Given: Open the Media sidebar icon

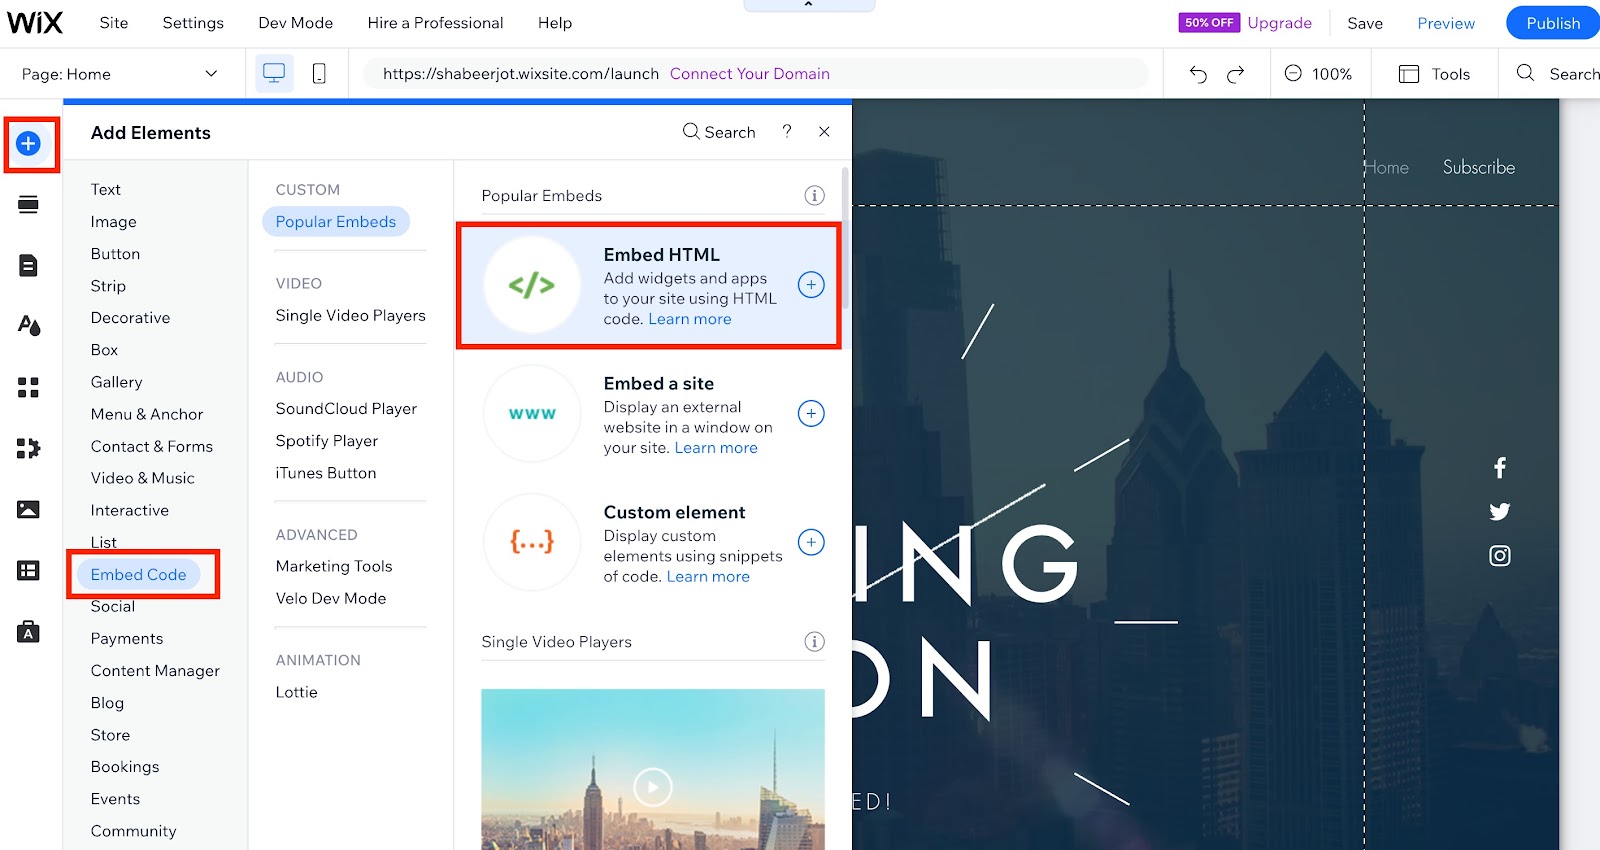Looking at the screenshot, I should coord(29,510).
